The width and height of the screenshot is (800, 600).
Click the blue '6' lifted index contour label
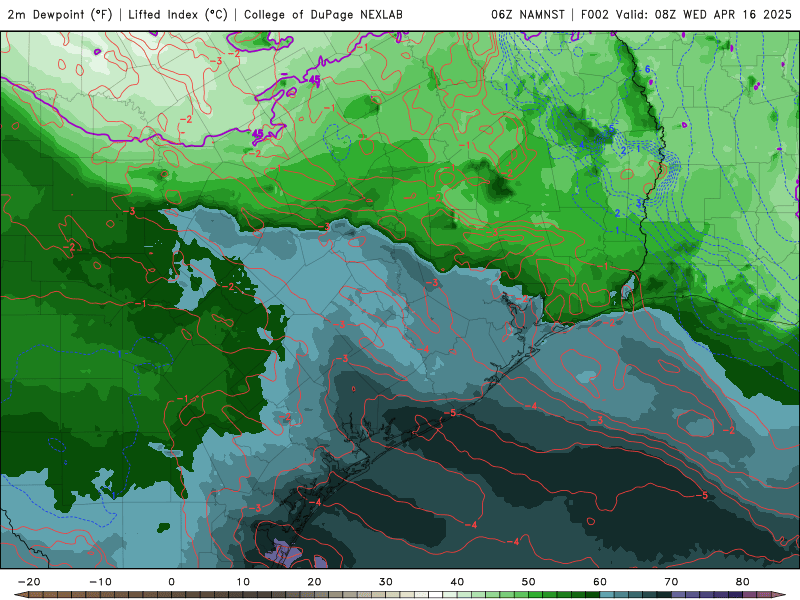click(647, 69)
